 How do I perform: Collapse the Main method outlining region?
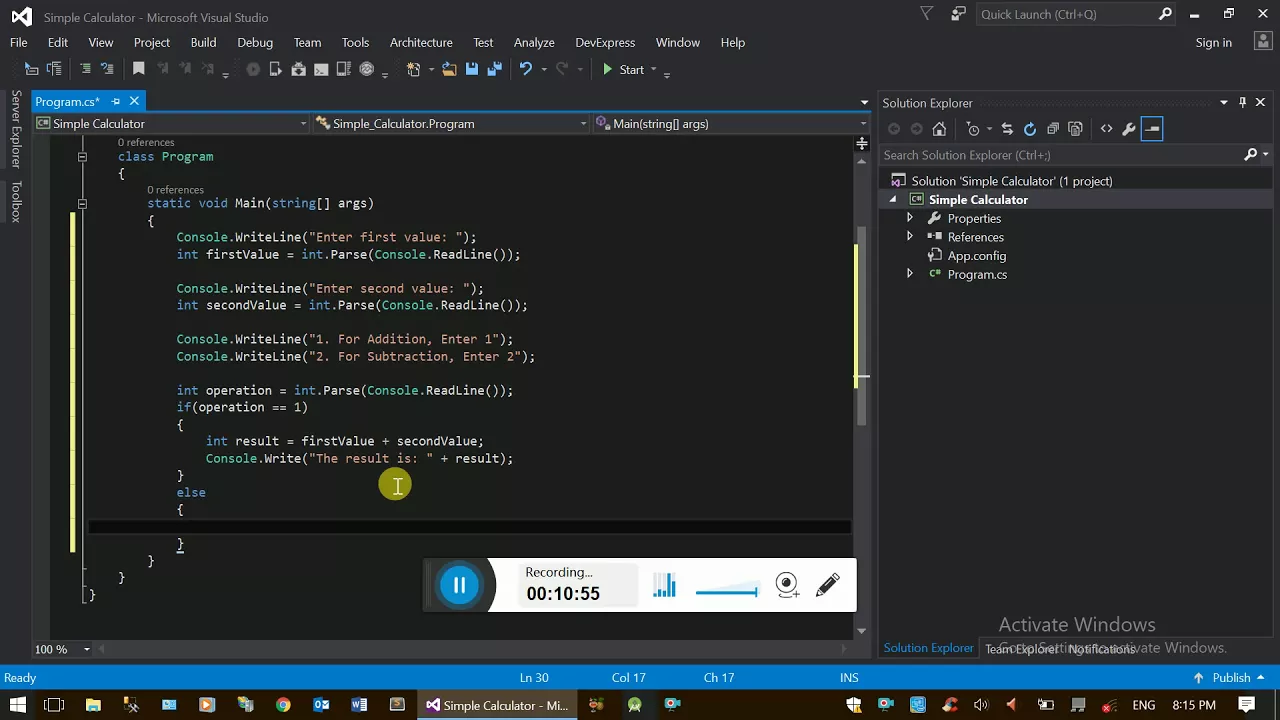tap(82, 203)
